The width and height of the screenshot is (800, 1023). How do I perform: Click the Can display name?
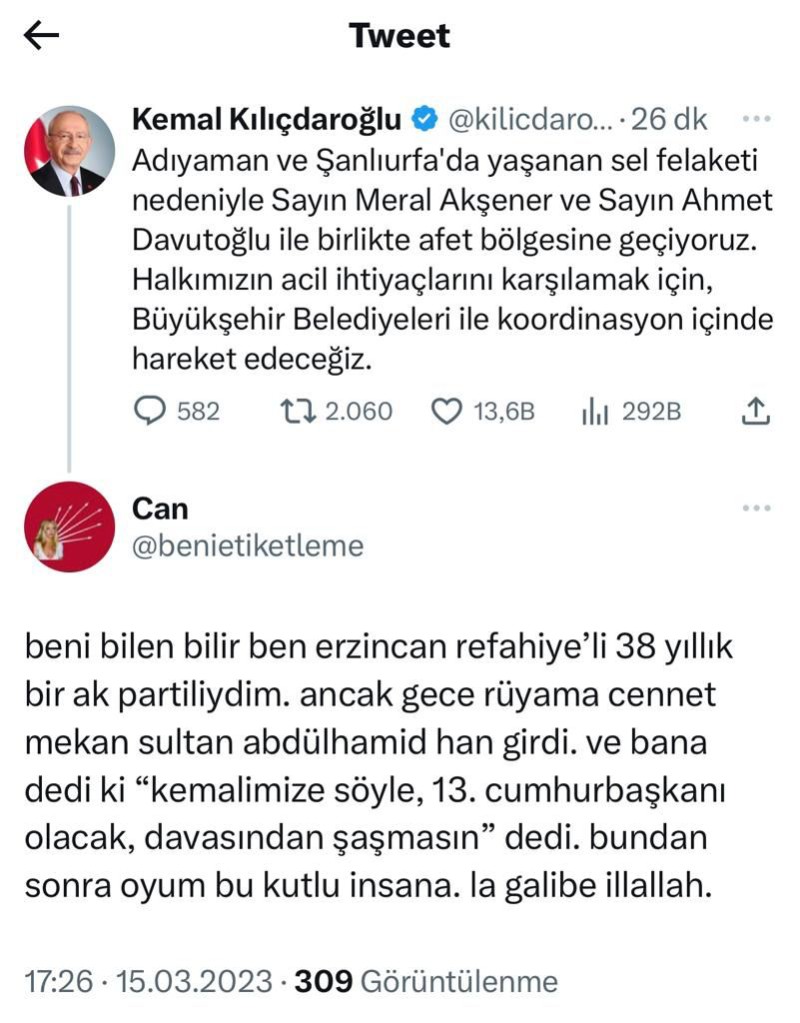[160, 509]
